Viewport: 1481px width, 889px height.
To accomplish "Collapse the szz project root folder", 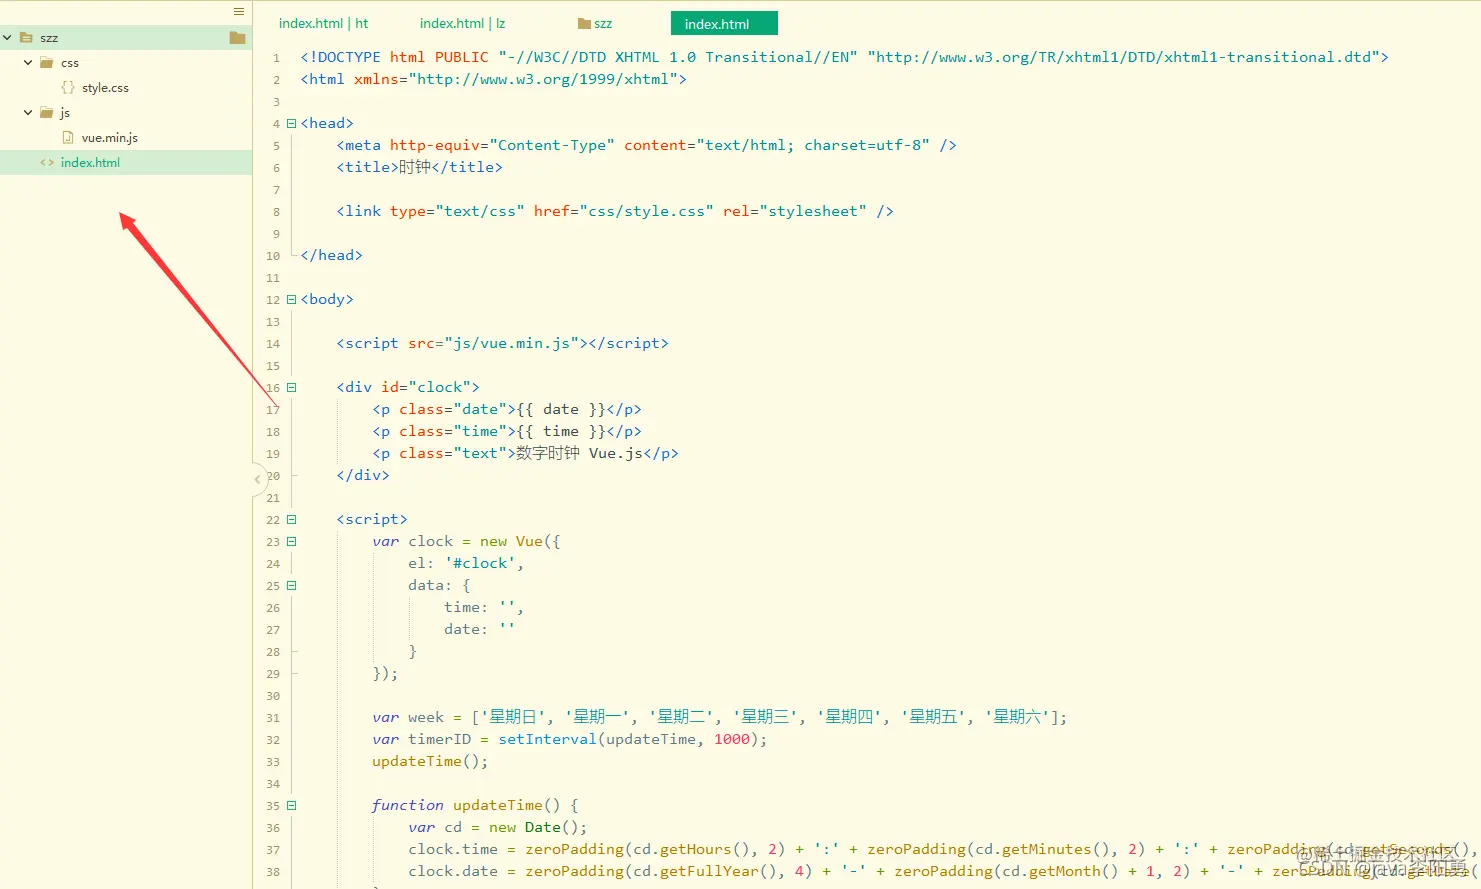I will coord(8,38).
